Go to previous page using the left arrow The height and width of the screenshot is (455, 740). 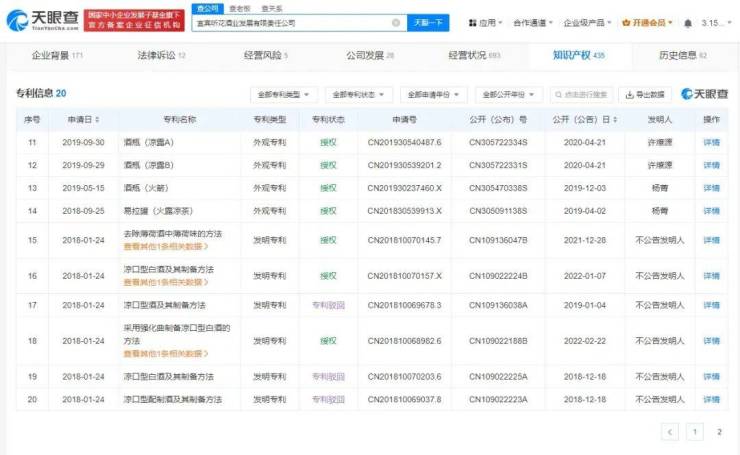tap(669, 432)
